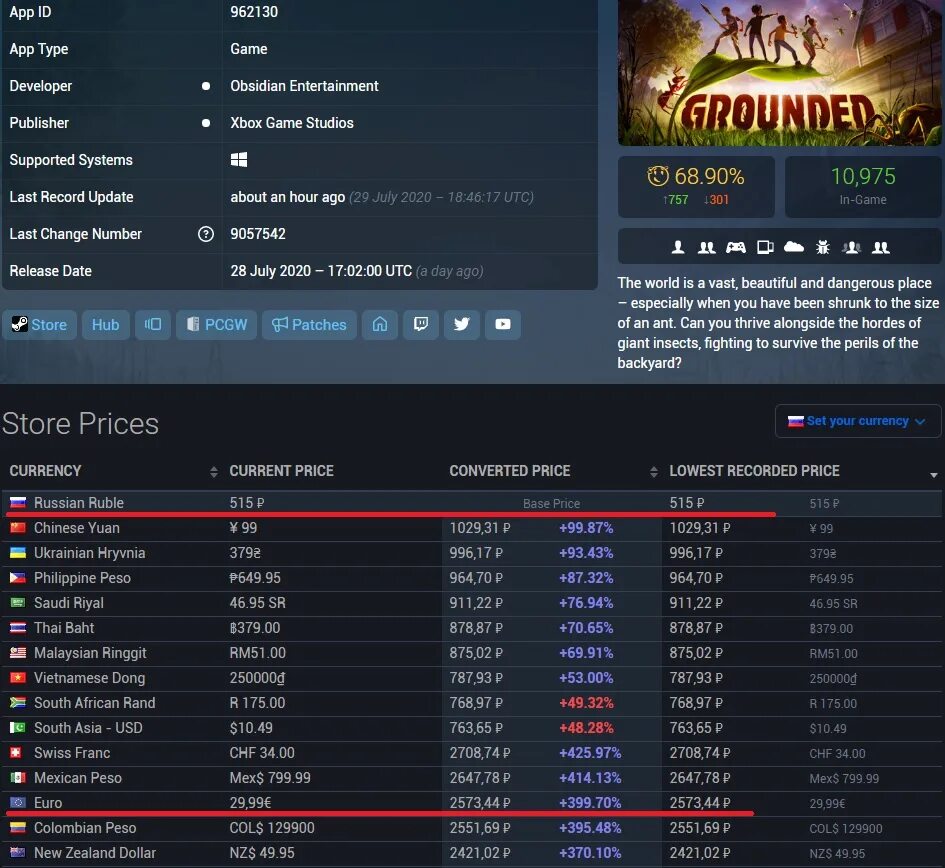Click the Steam Cloud feature icon
This screenshot has width=945, height=868.
[793, 246]
